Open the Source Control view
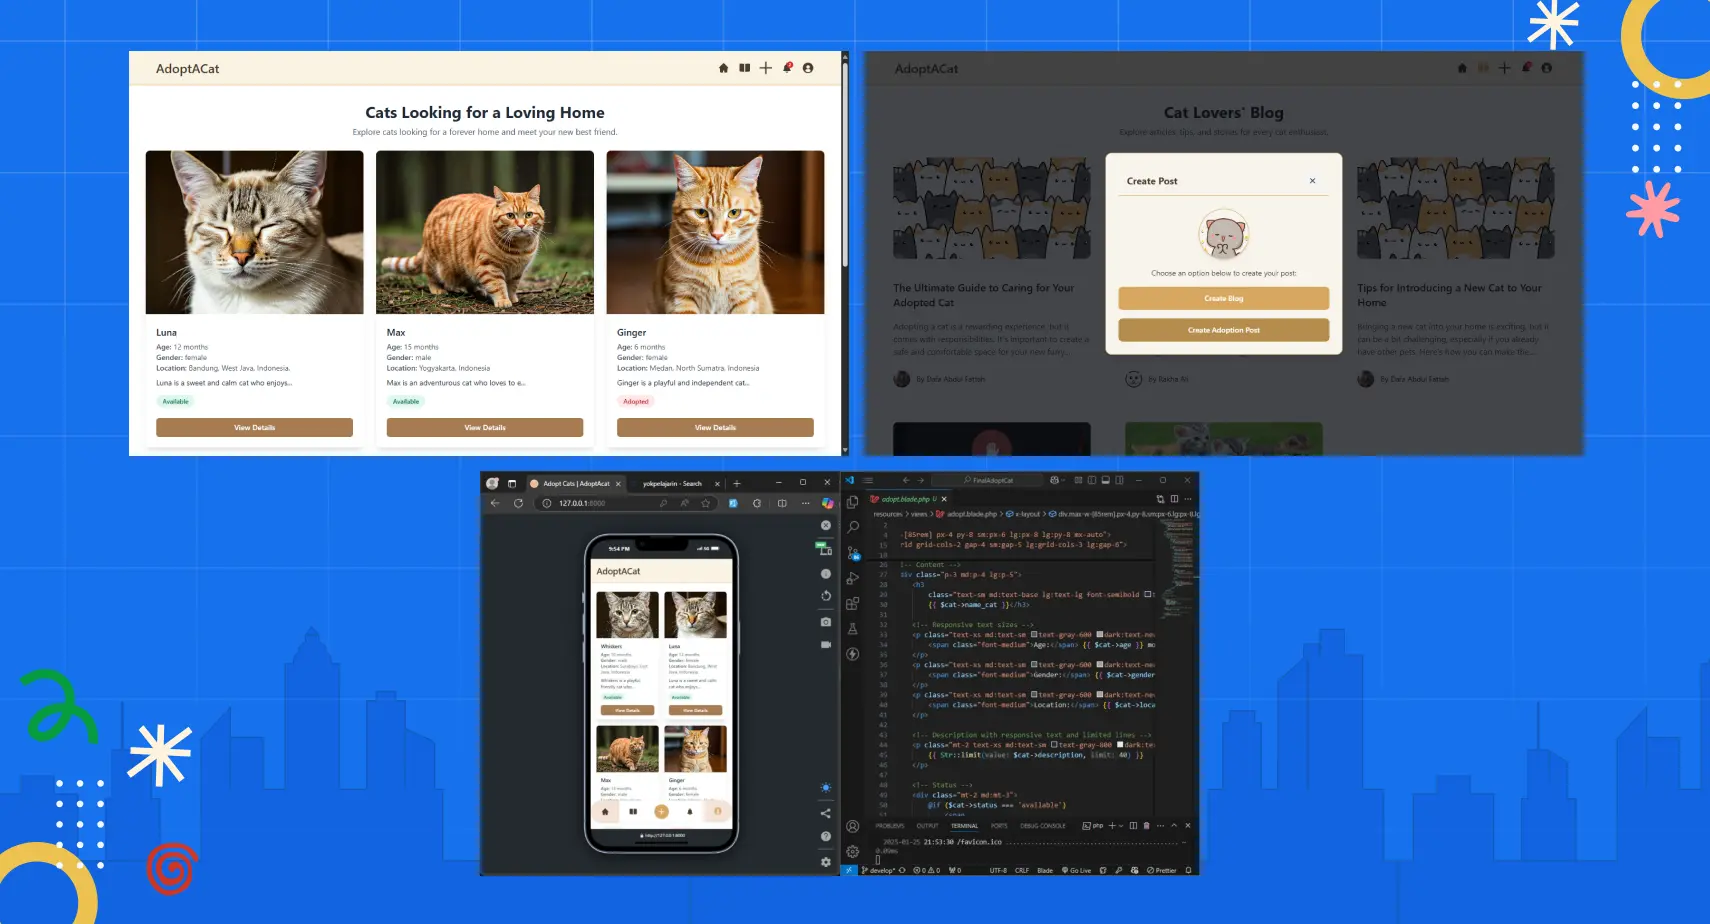This screenshot has width=1710, height=924. click(853, 552)
